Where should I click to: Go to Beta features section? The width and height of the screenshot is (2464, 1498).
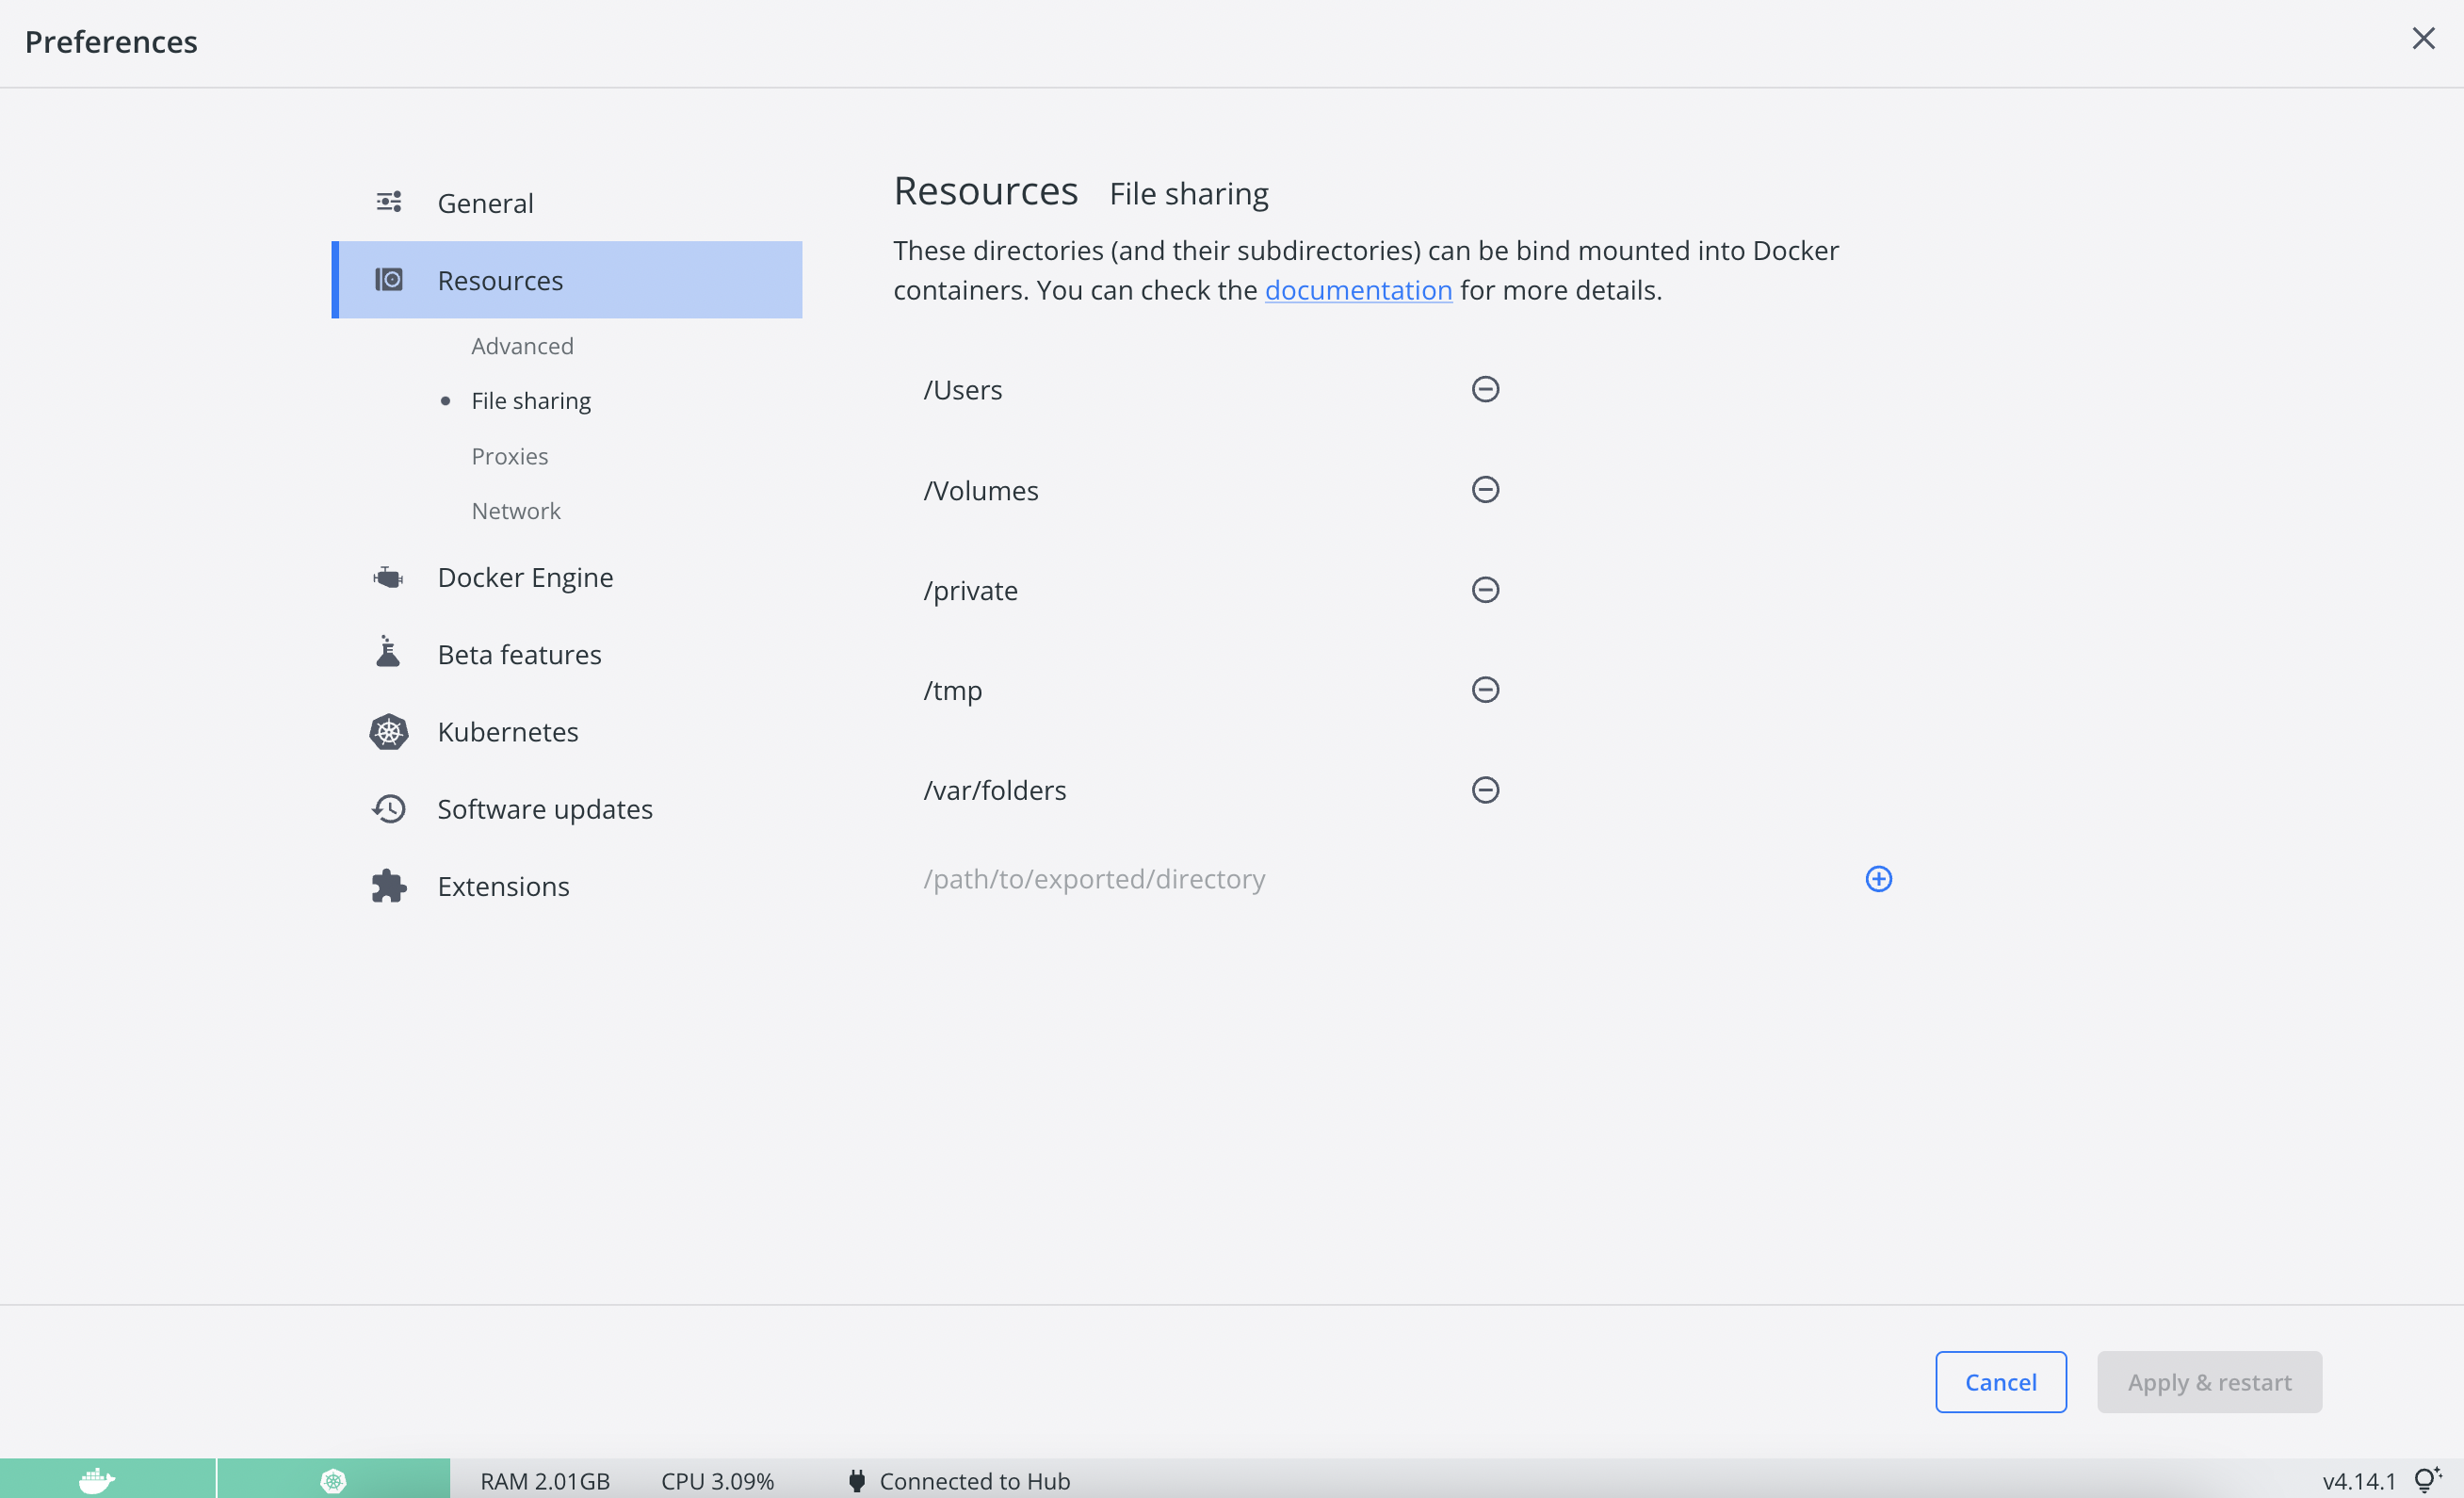point(519,655)
